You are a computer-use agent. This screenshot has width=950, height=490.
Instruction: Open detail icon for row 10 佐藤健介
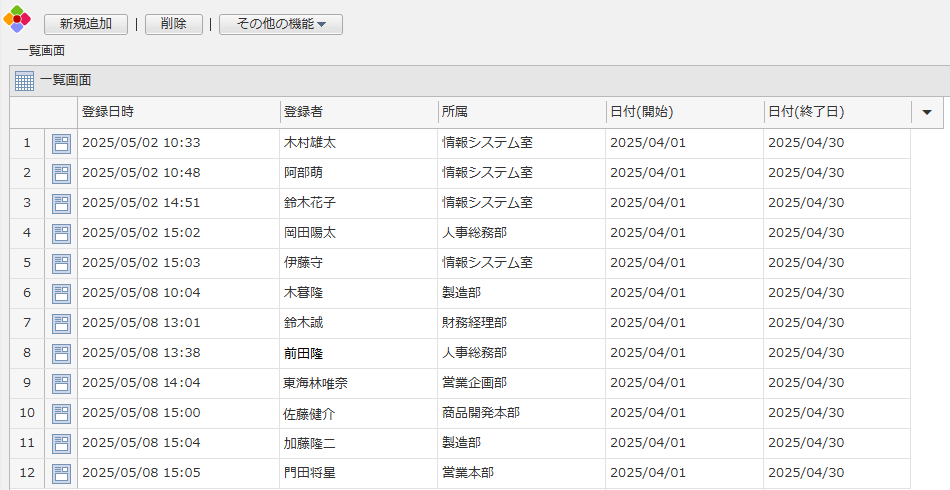61,413
